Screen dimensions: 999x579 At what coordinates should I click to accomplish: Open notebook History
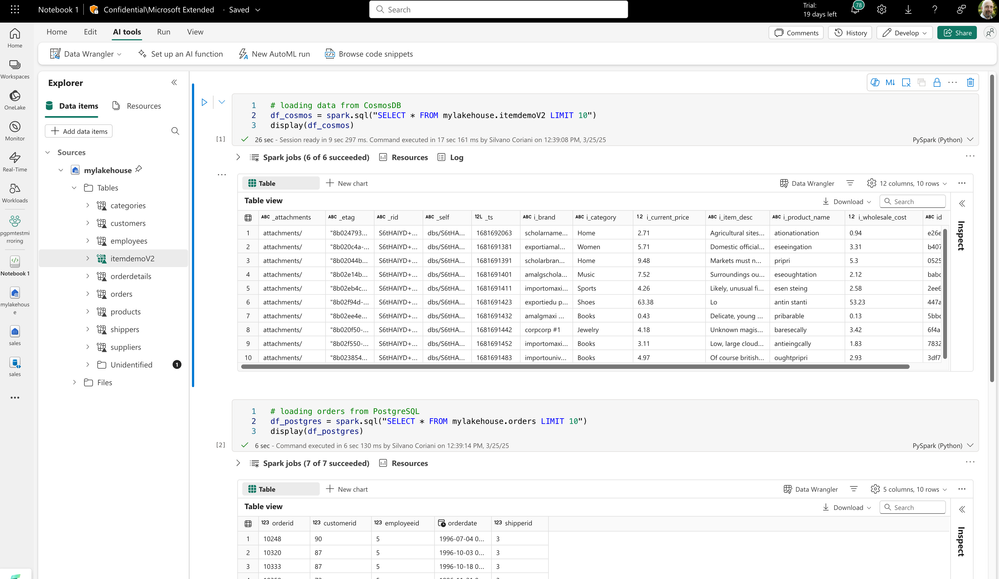point(851,32)
